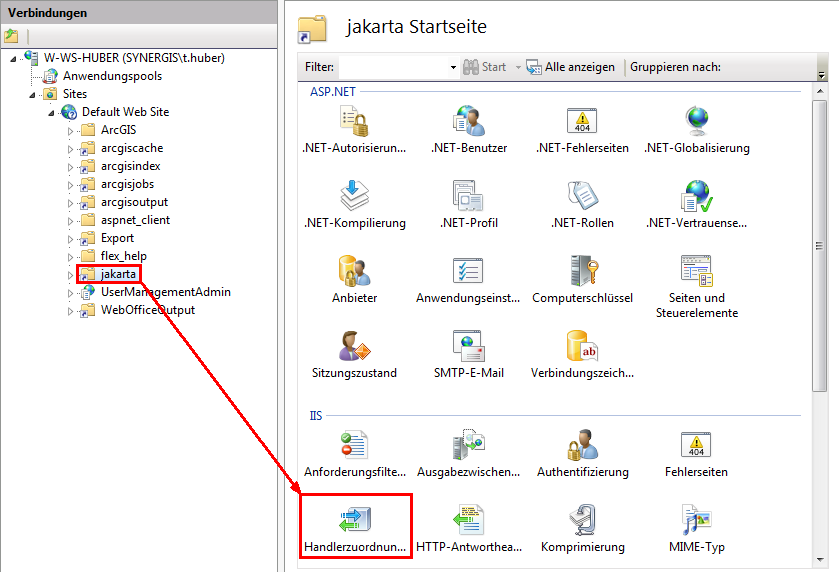Click the Gruppieren nach label

675,67
